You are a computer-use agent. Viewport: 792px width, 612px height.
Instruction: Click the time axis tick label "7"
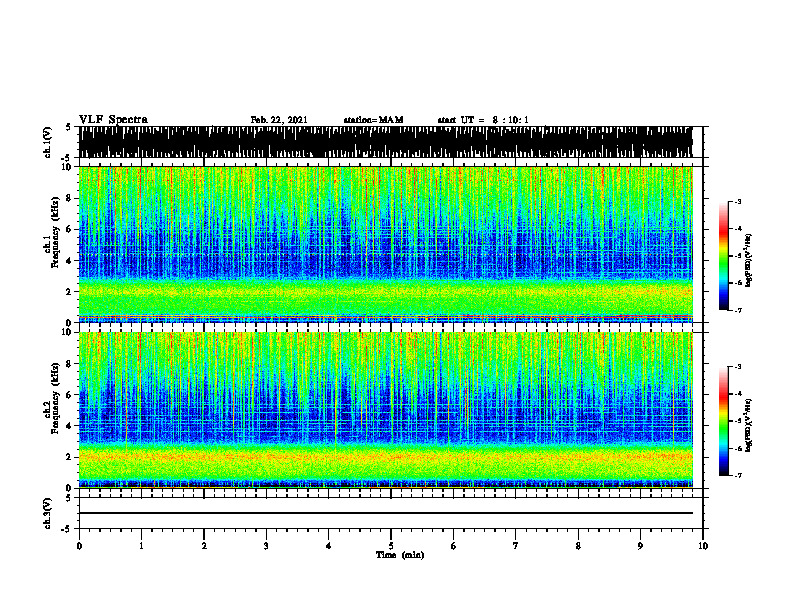tap(516, 546)
